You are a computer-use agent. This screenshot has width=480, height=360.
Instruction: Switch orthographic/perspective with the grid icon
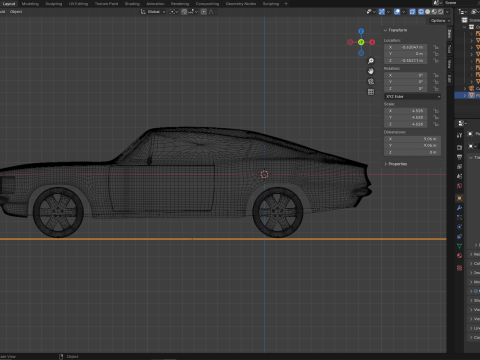tap(371, 92)
